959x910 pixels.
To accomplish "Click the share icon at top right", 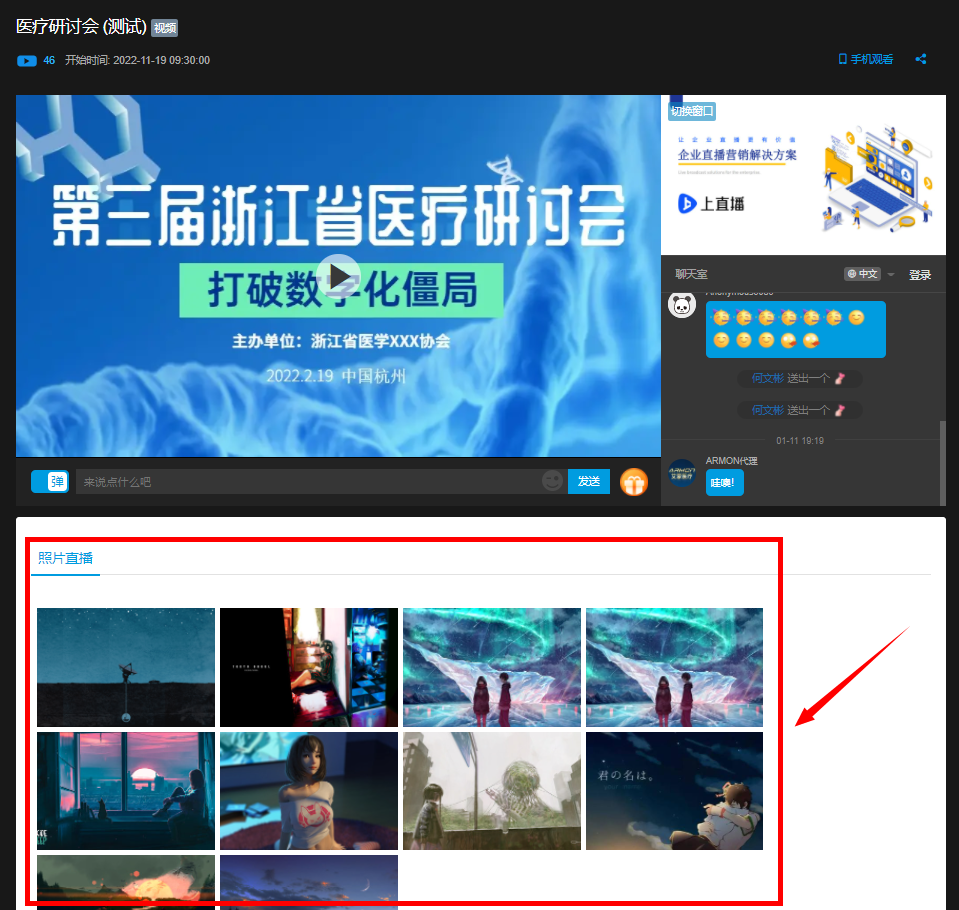I will click(920, 59).
